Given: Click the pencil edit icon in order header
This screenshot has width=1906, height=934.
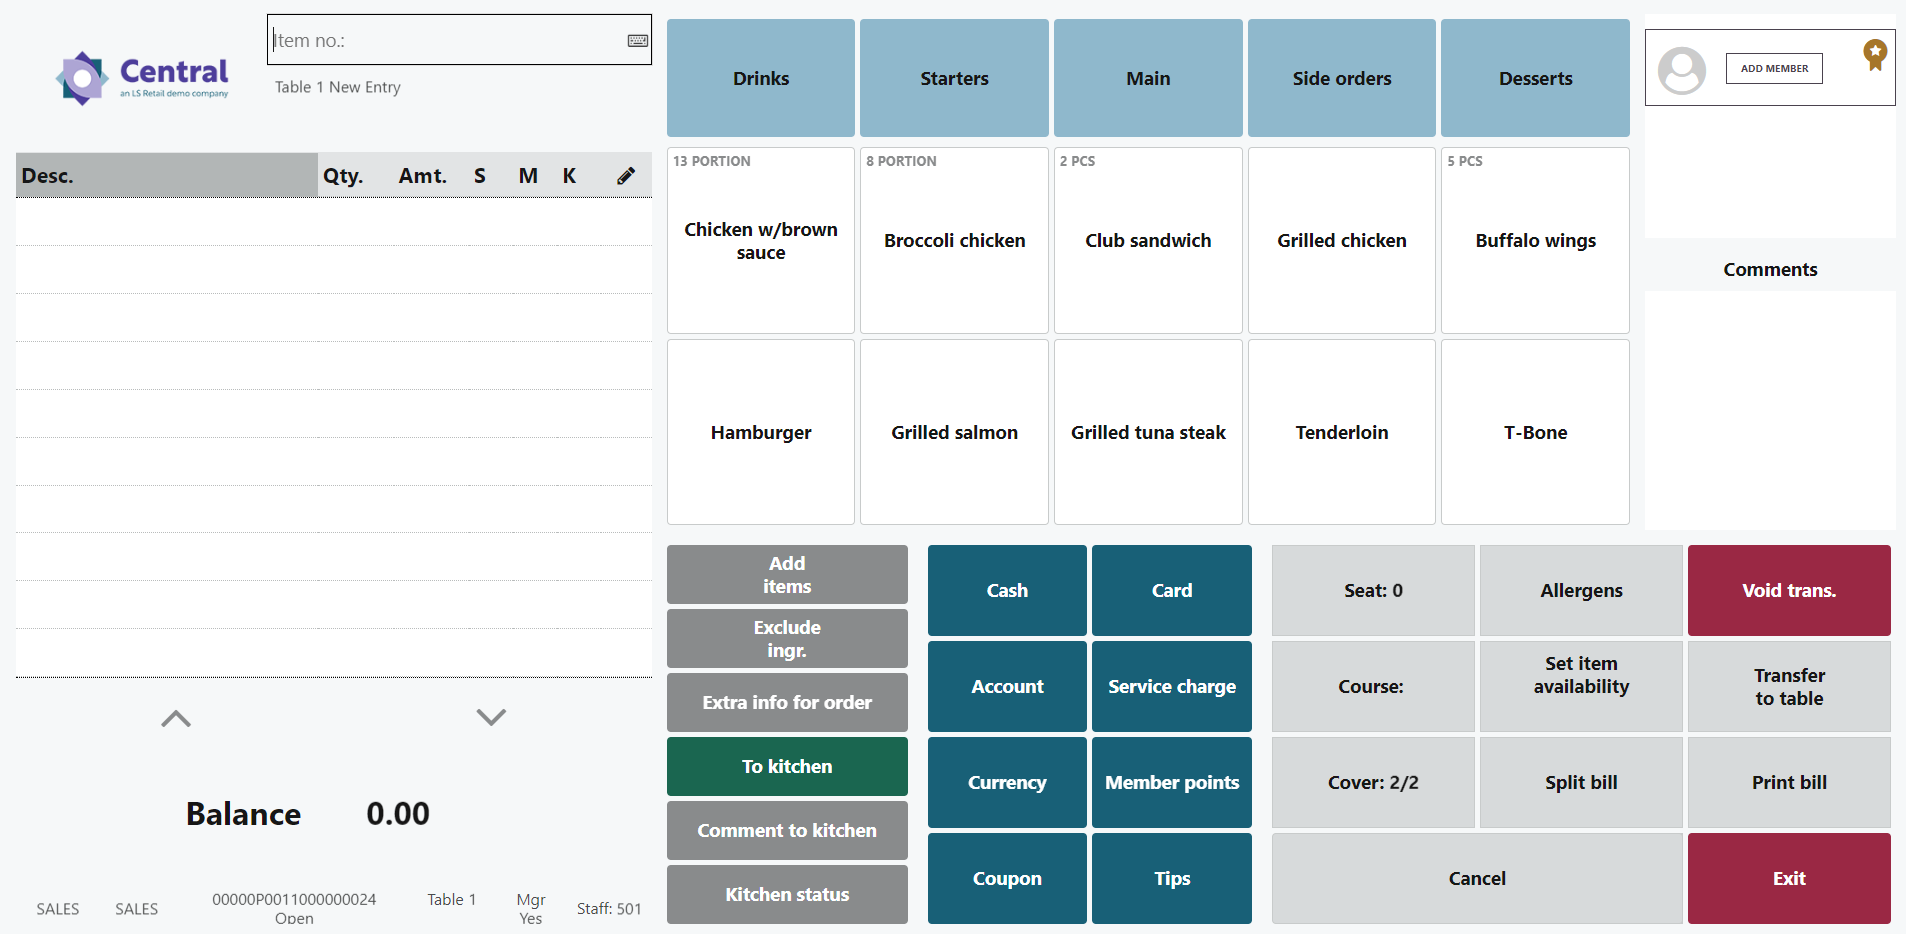Looking at the screenshot, I should [626, 176].
